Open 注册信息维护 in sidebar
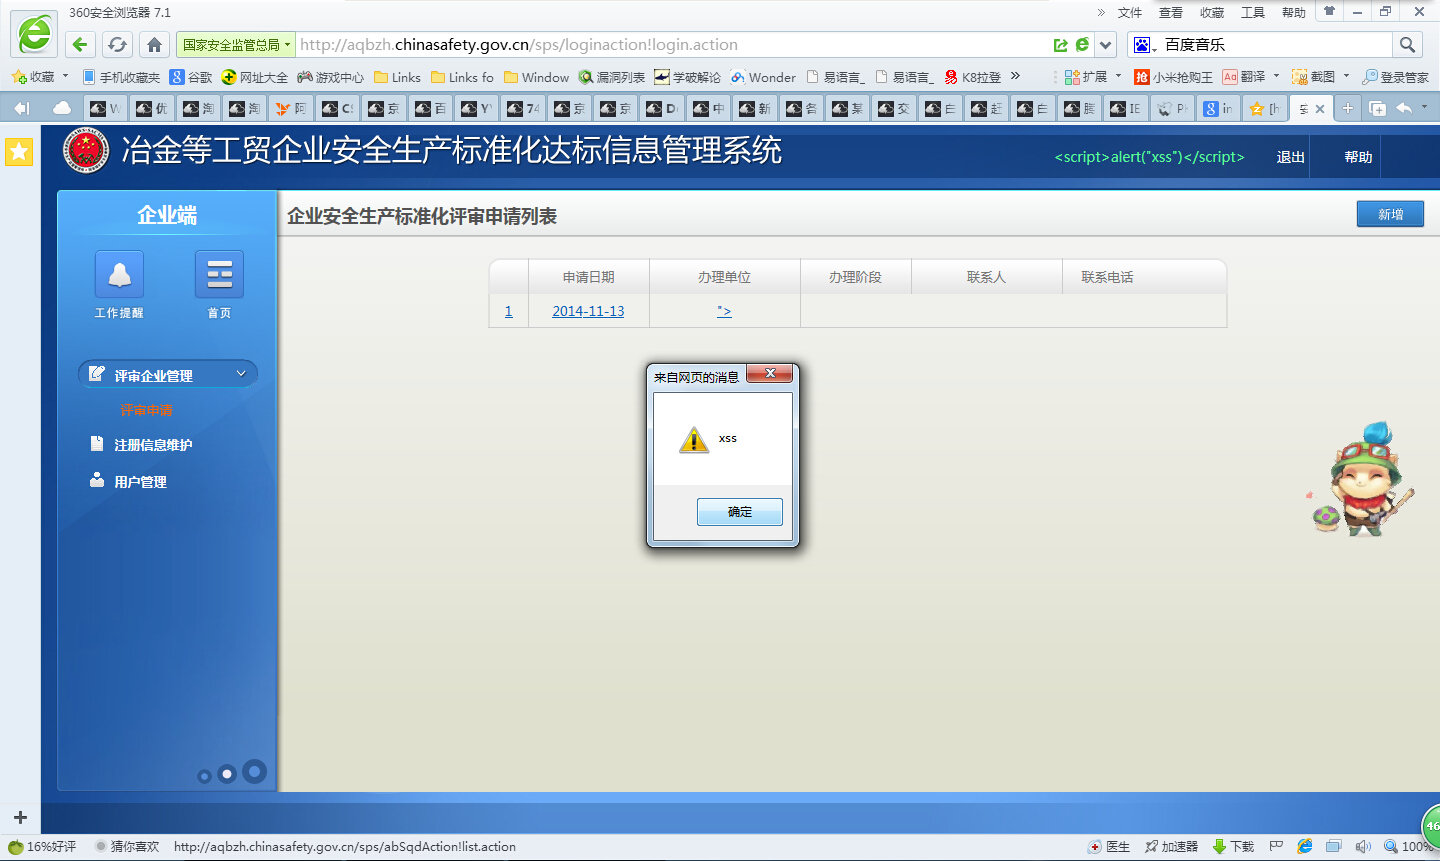The image size is (1440, 861). coord(153,445)
